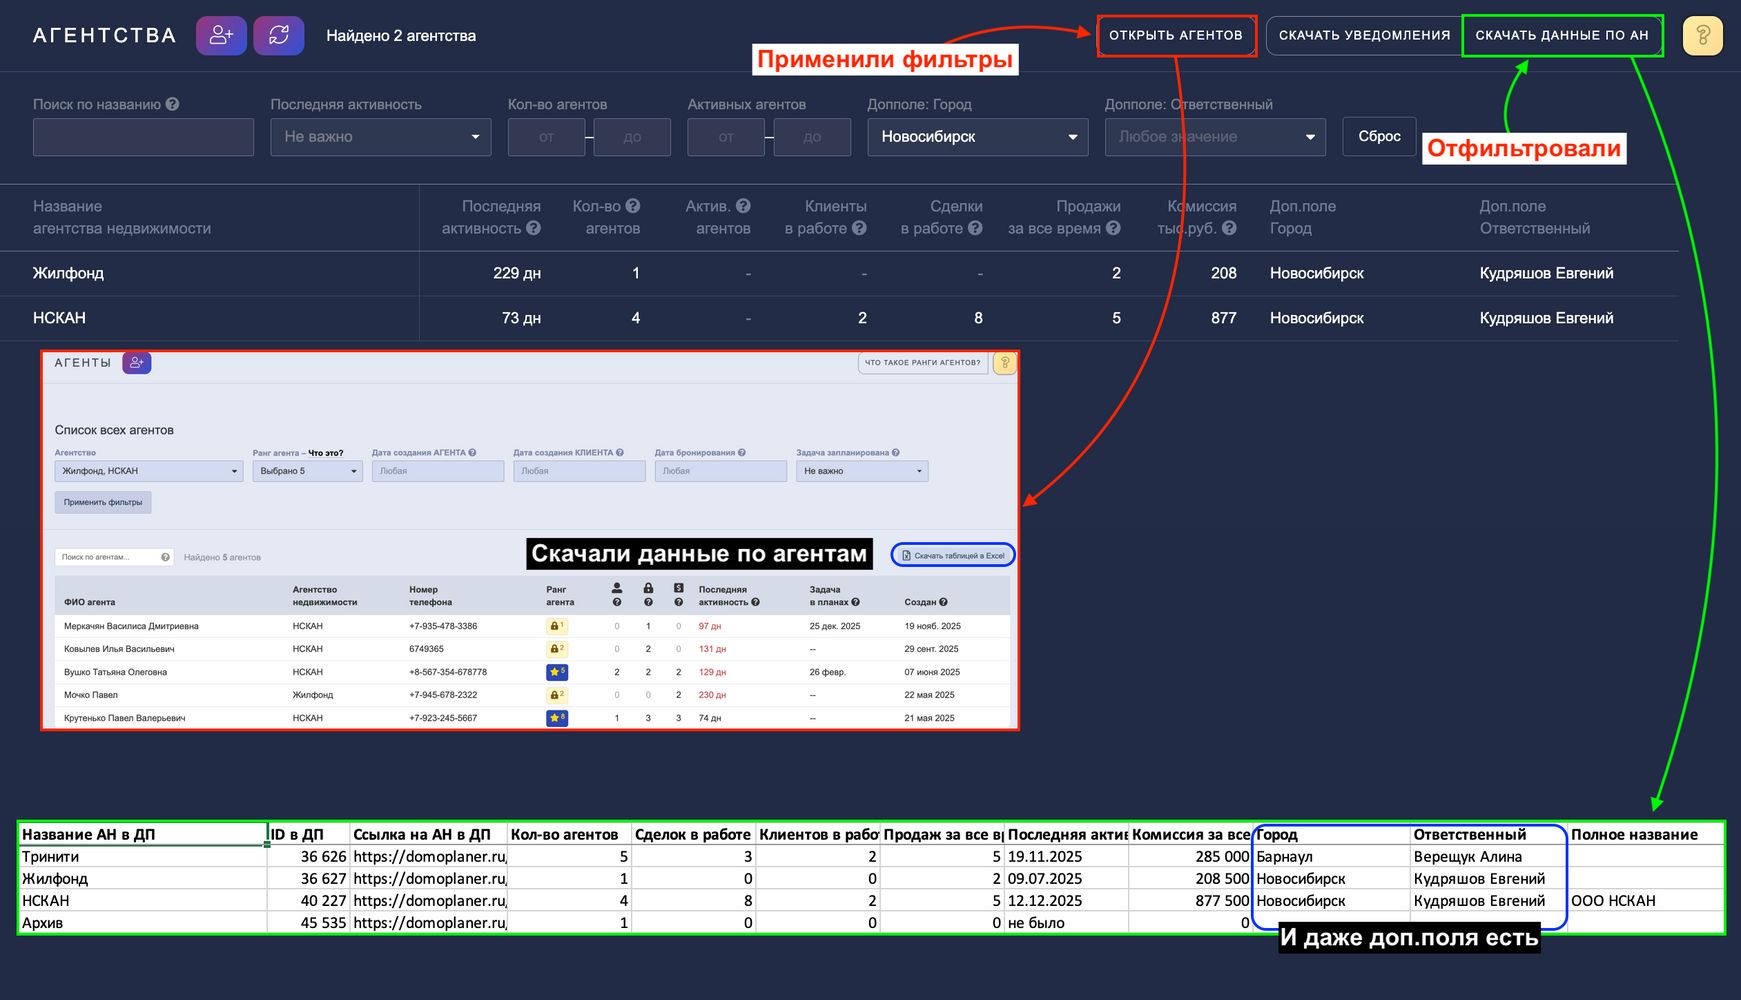Open the city dropdown set to Новосибирск
The height and width of the screenshot is (1000, 1741).
coord(977,137)
